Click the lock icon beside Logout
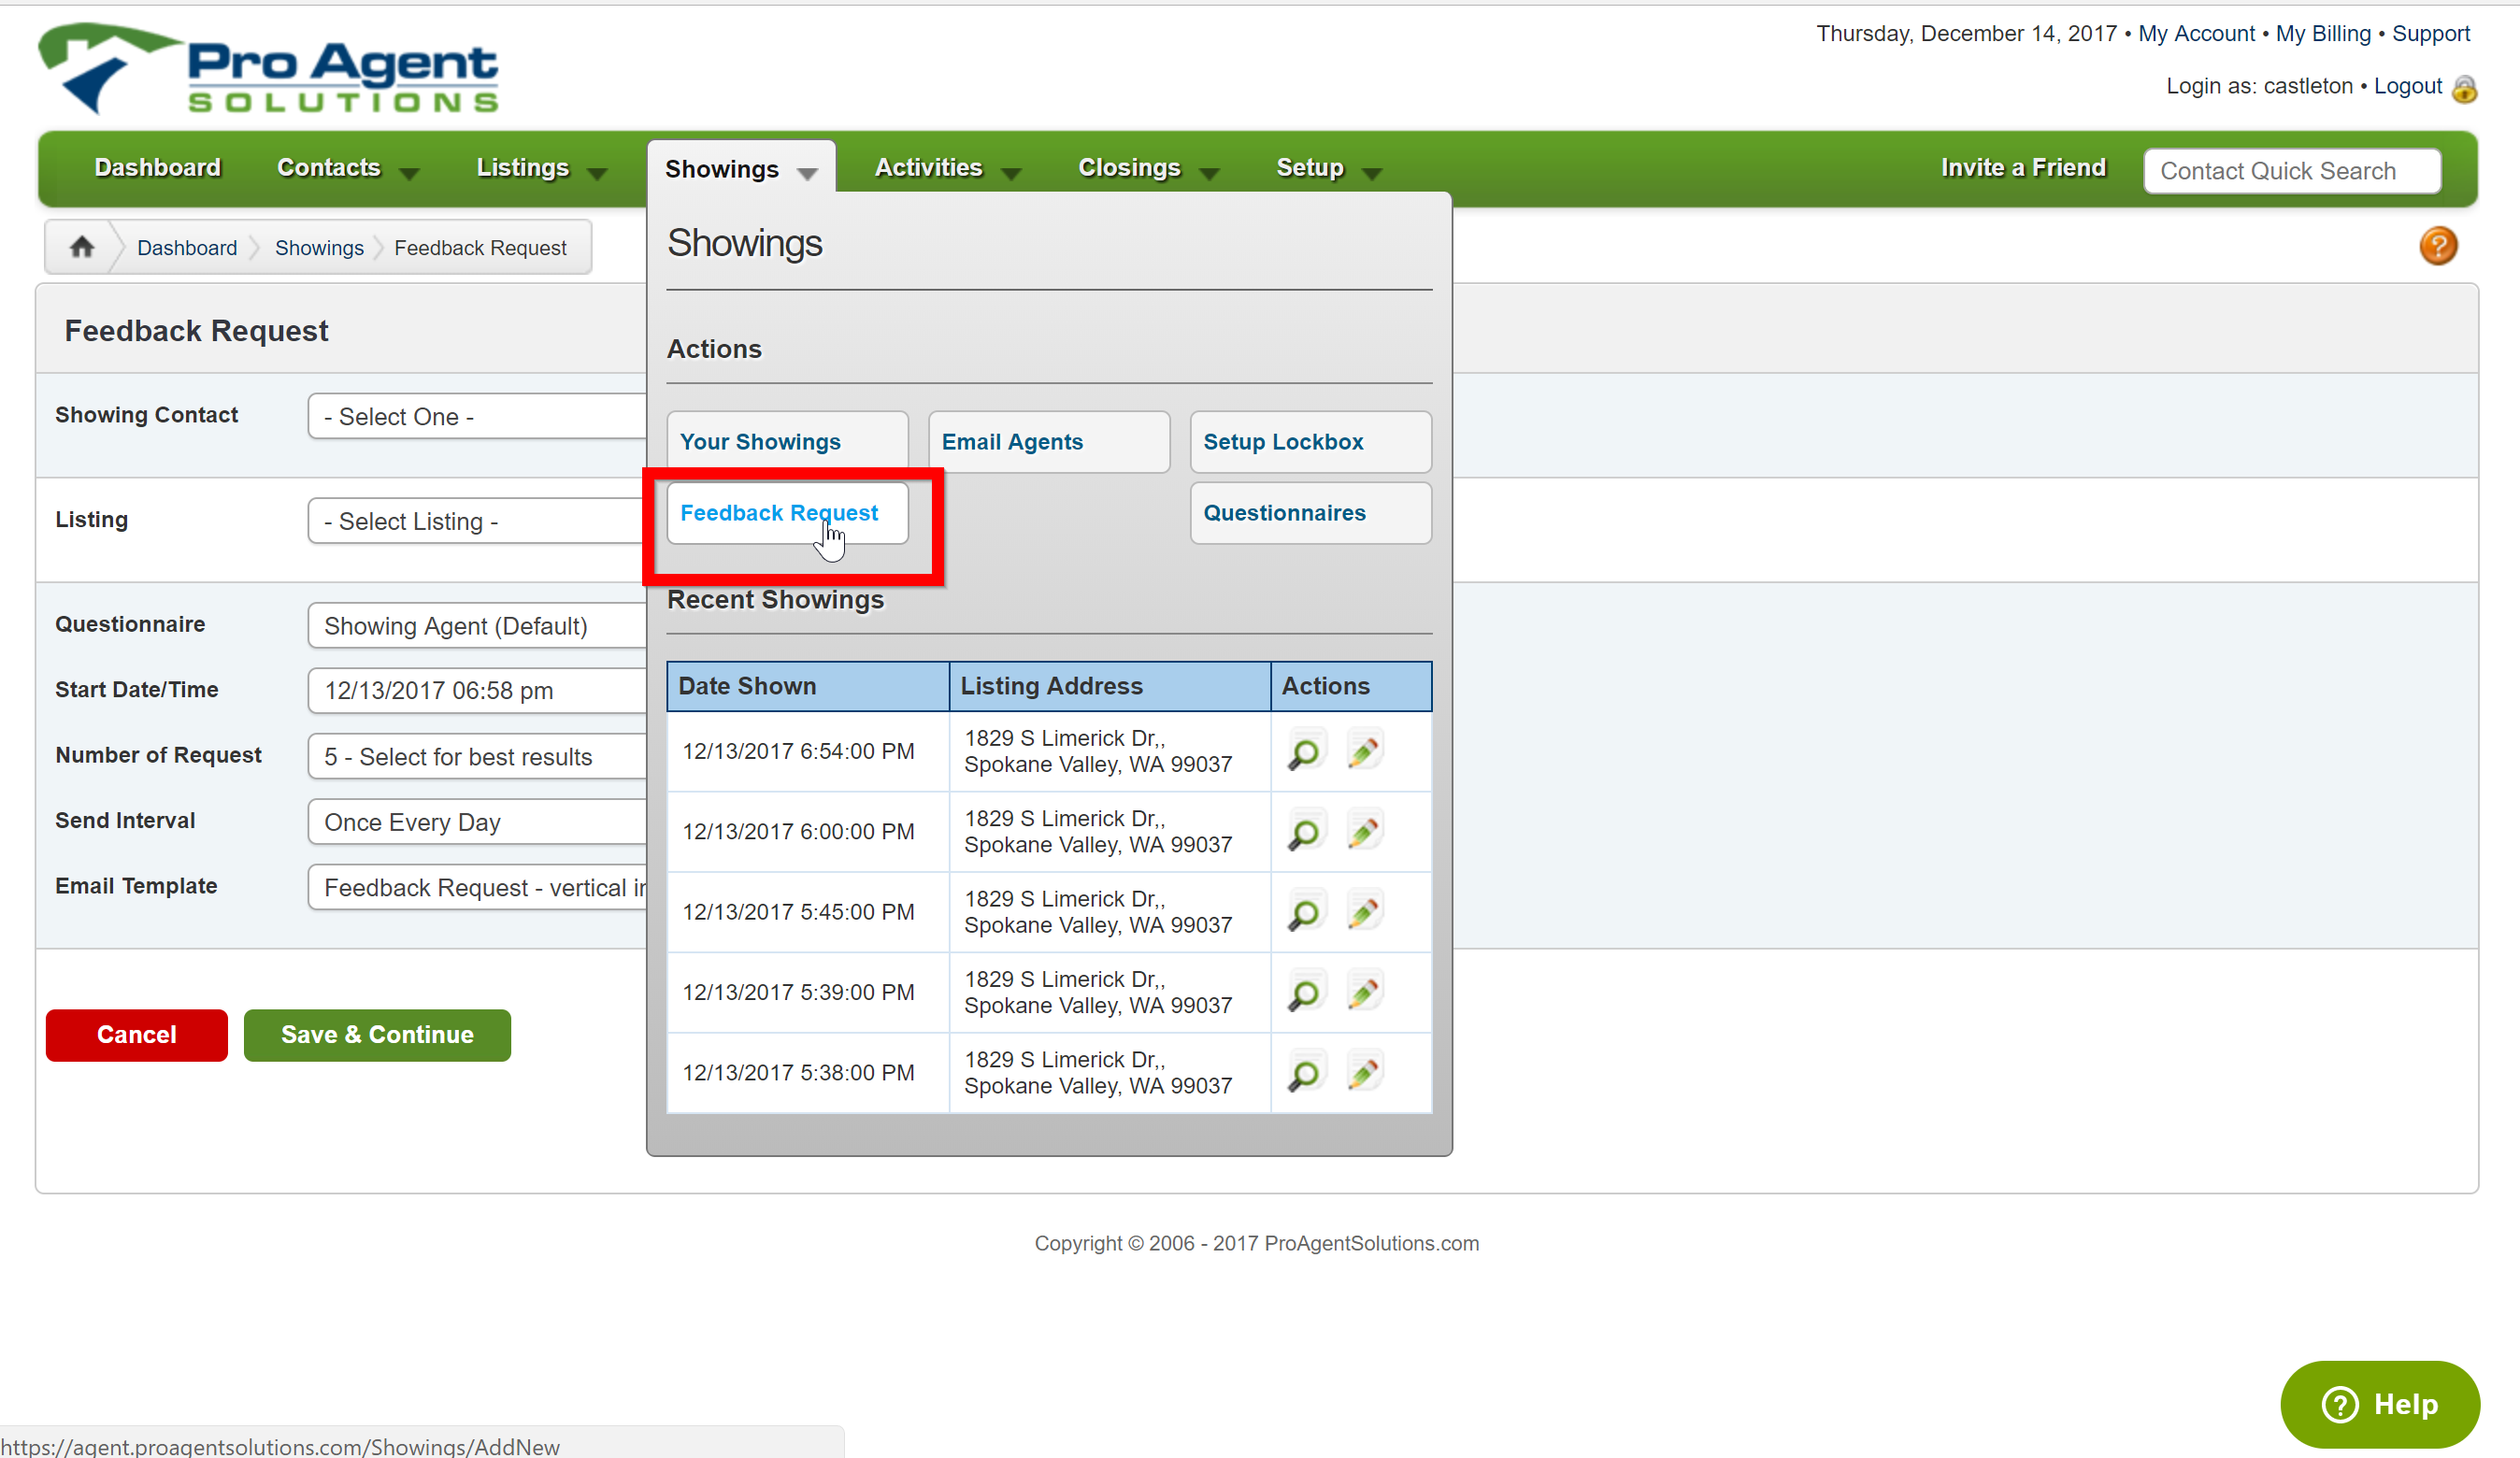Screen dimensions: 2520x1458 tap(2465, 88)
